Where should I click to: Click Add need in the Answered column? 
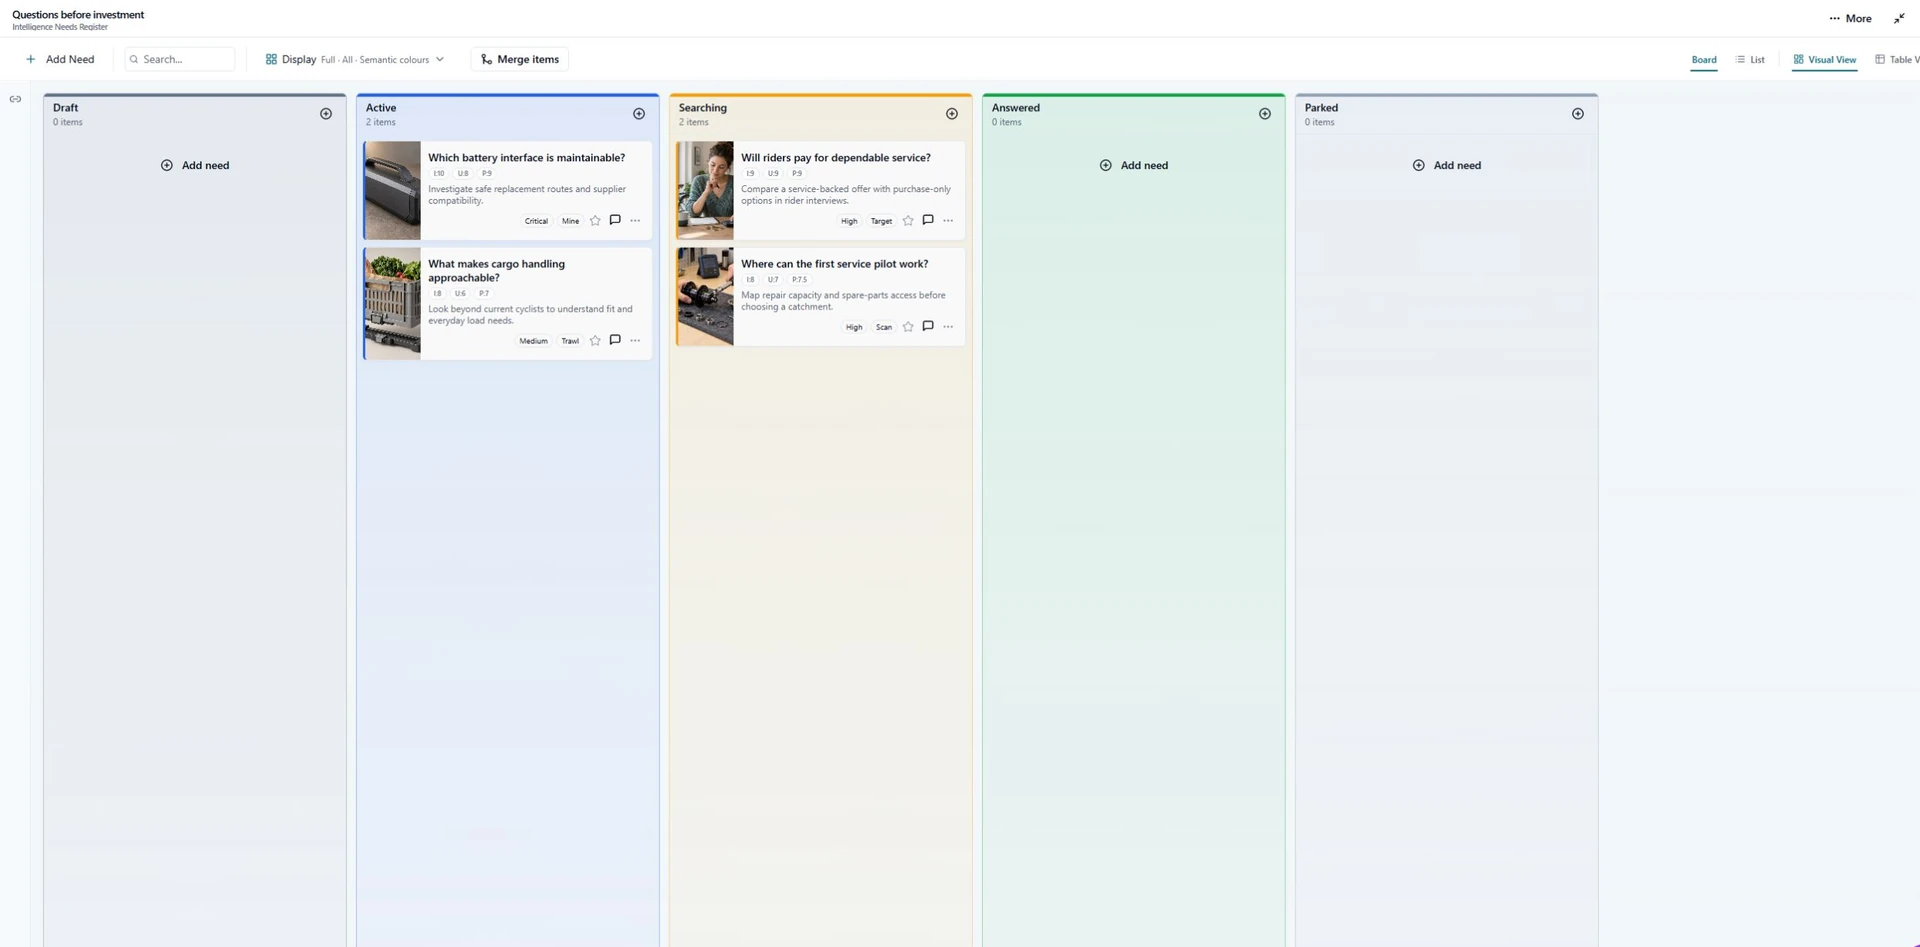click(x=1134, y=165)
